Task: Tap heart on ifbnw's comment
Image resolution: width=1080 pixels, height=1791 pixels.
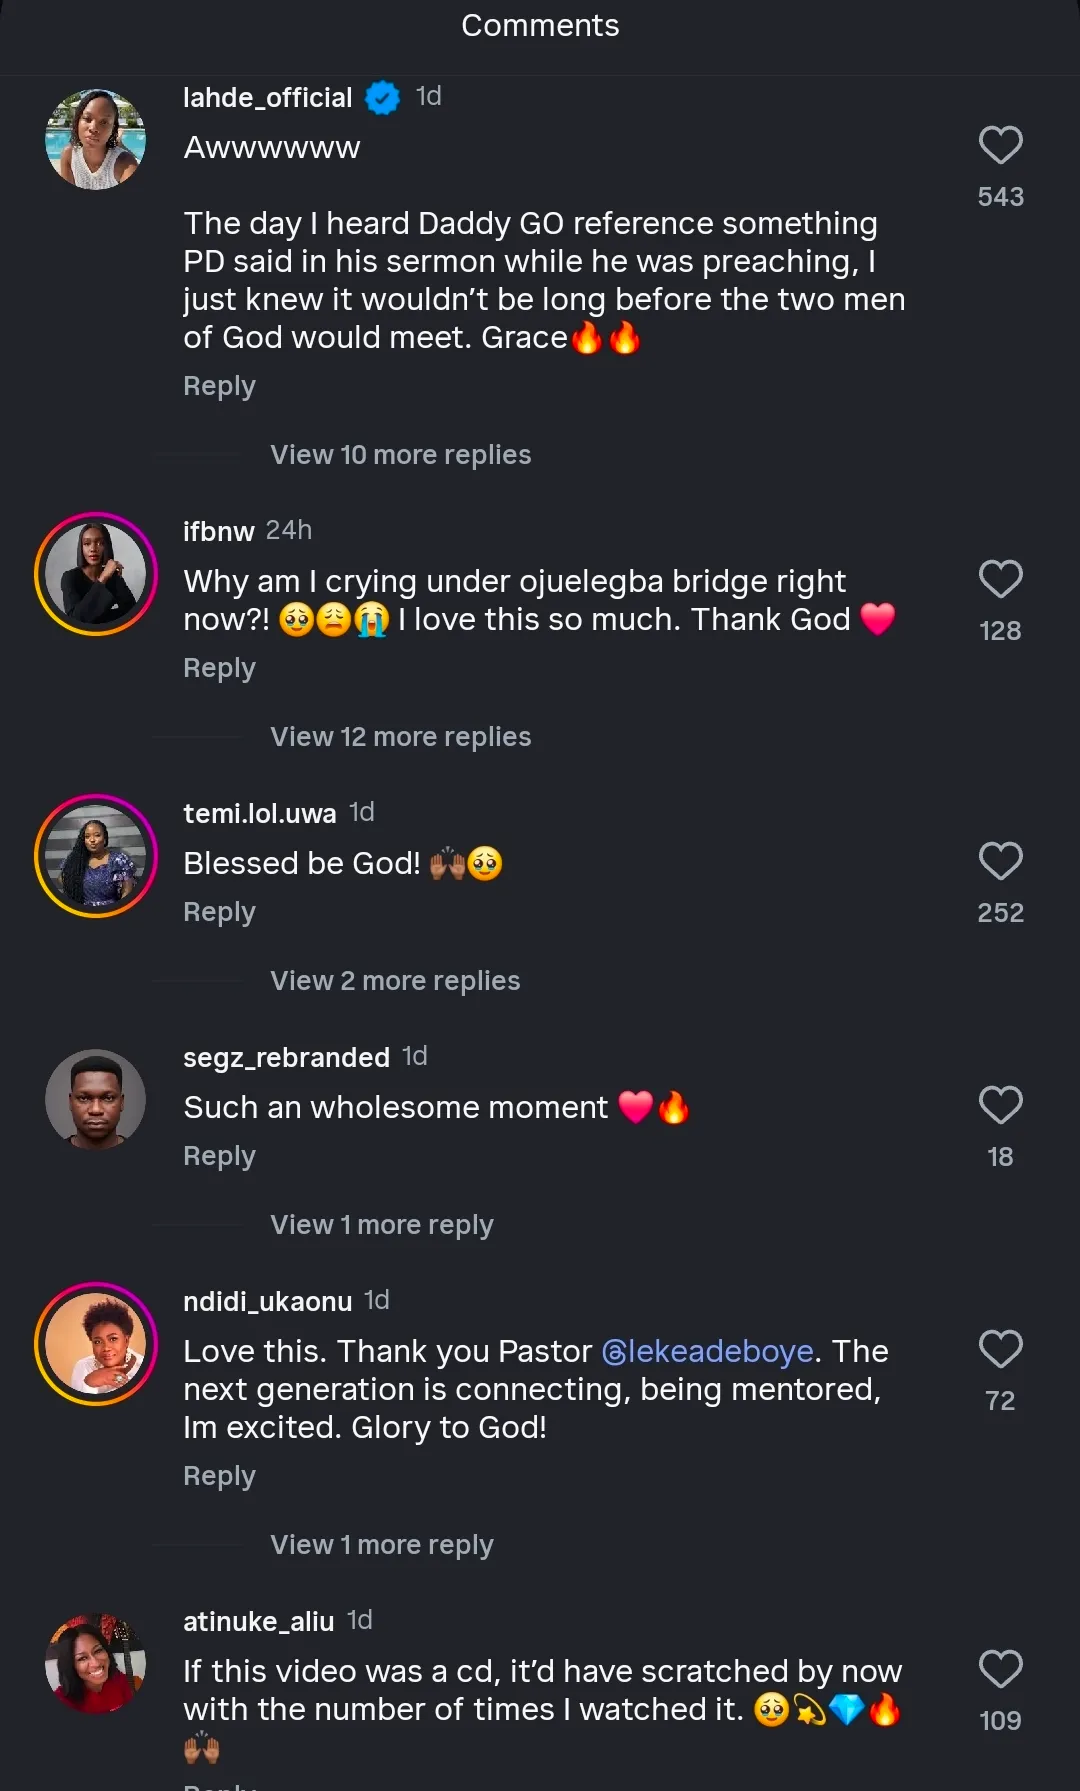Action: tap(1000, 580)
